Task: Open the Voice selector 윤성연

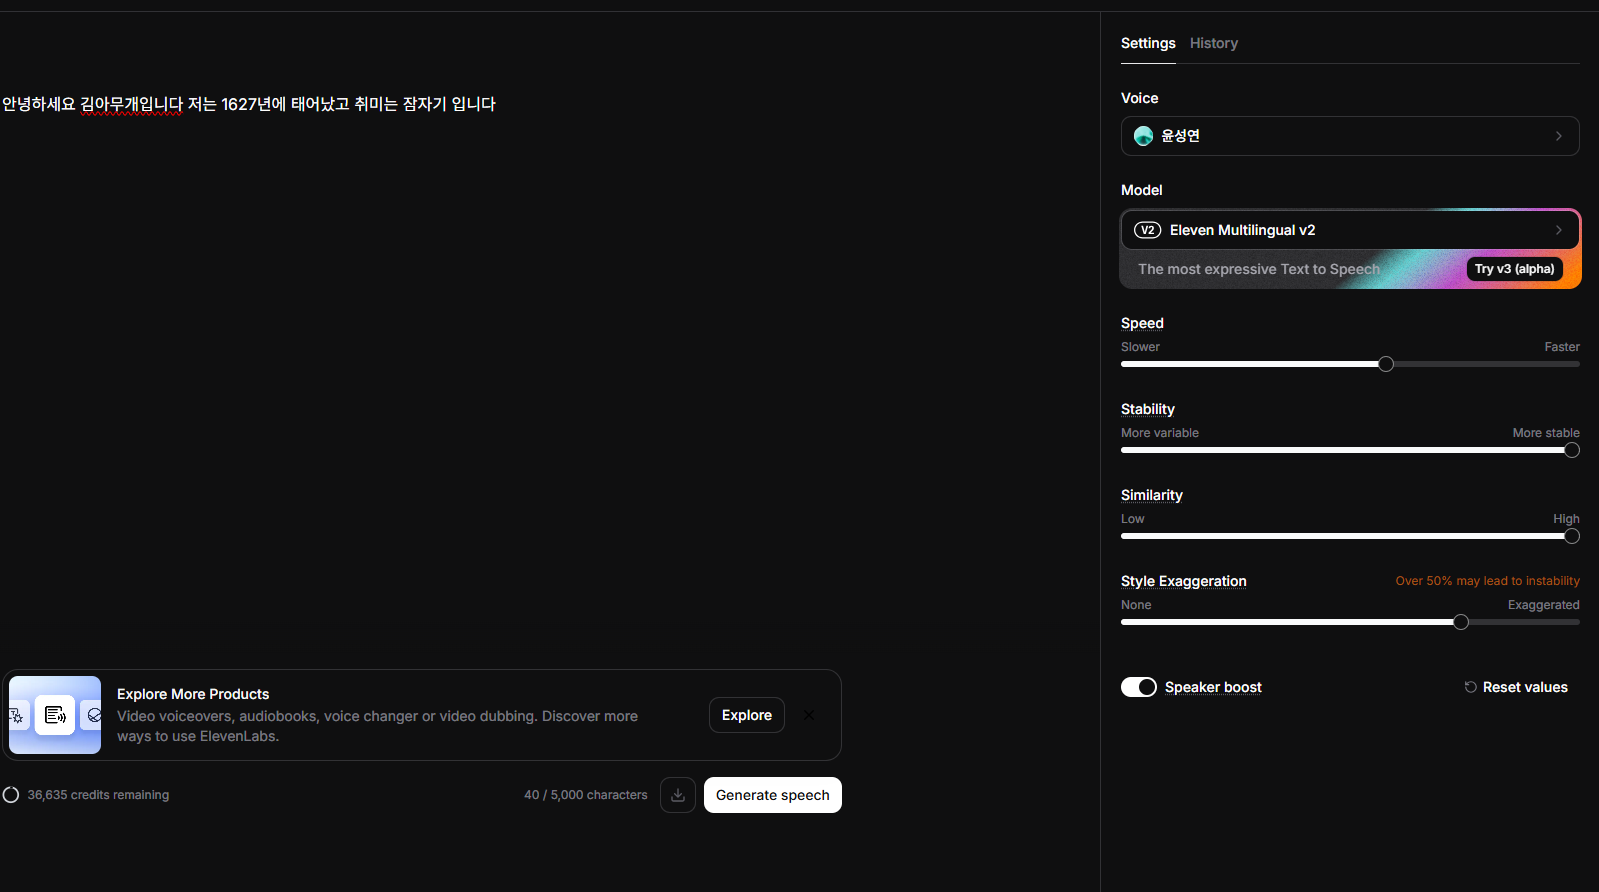Action: coord(1350,136)
